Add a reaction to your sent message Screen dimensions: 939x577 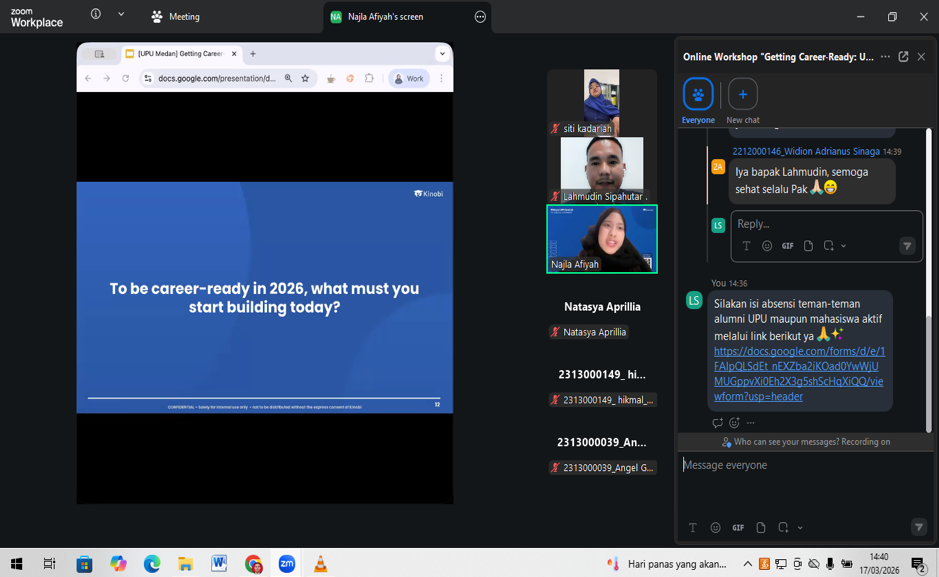click(x=734, y=423)
